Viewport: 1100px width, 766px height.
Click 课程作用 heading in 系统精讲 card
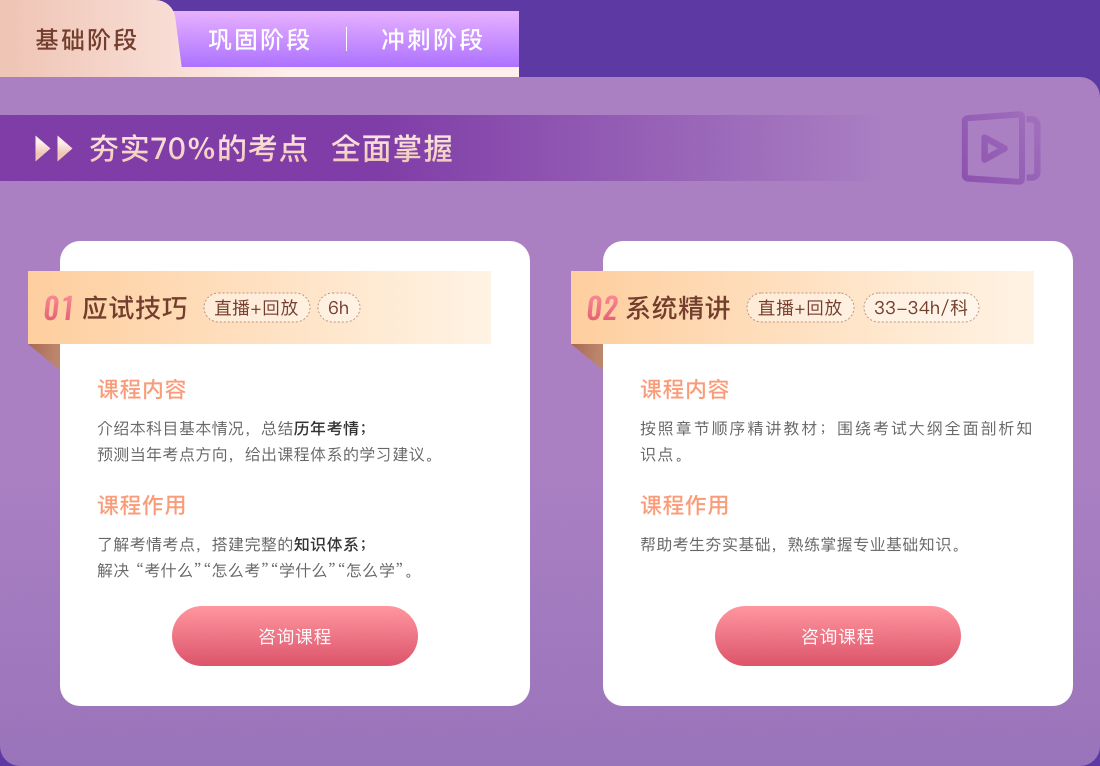click(685, 505)
